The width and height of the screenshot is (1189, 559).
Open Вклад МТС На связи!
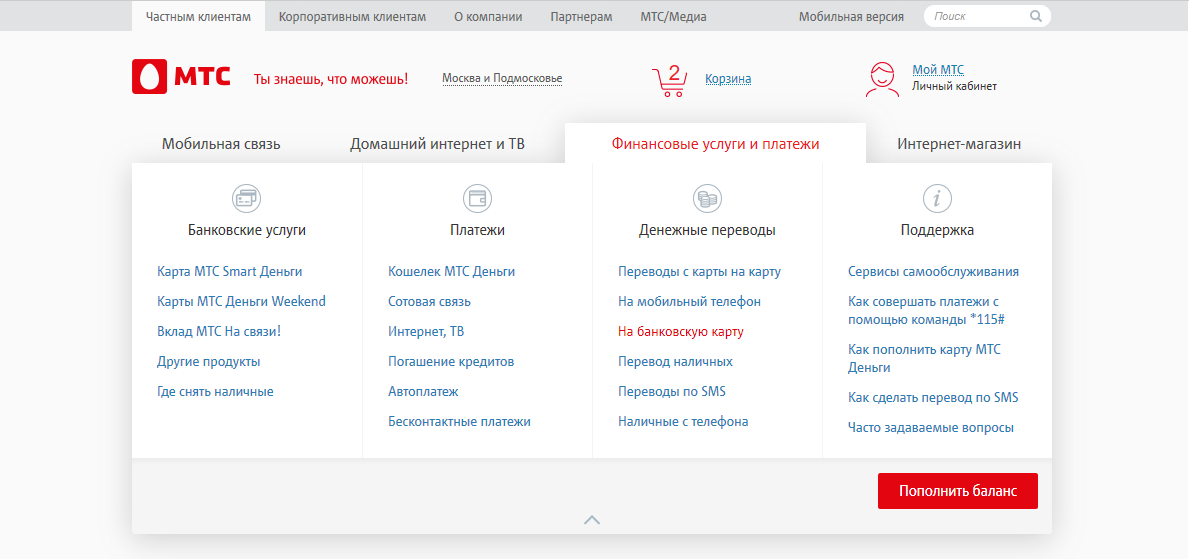(x=219, y=331)
